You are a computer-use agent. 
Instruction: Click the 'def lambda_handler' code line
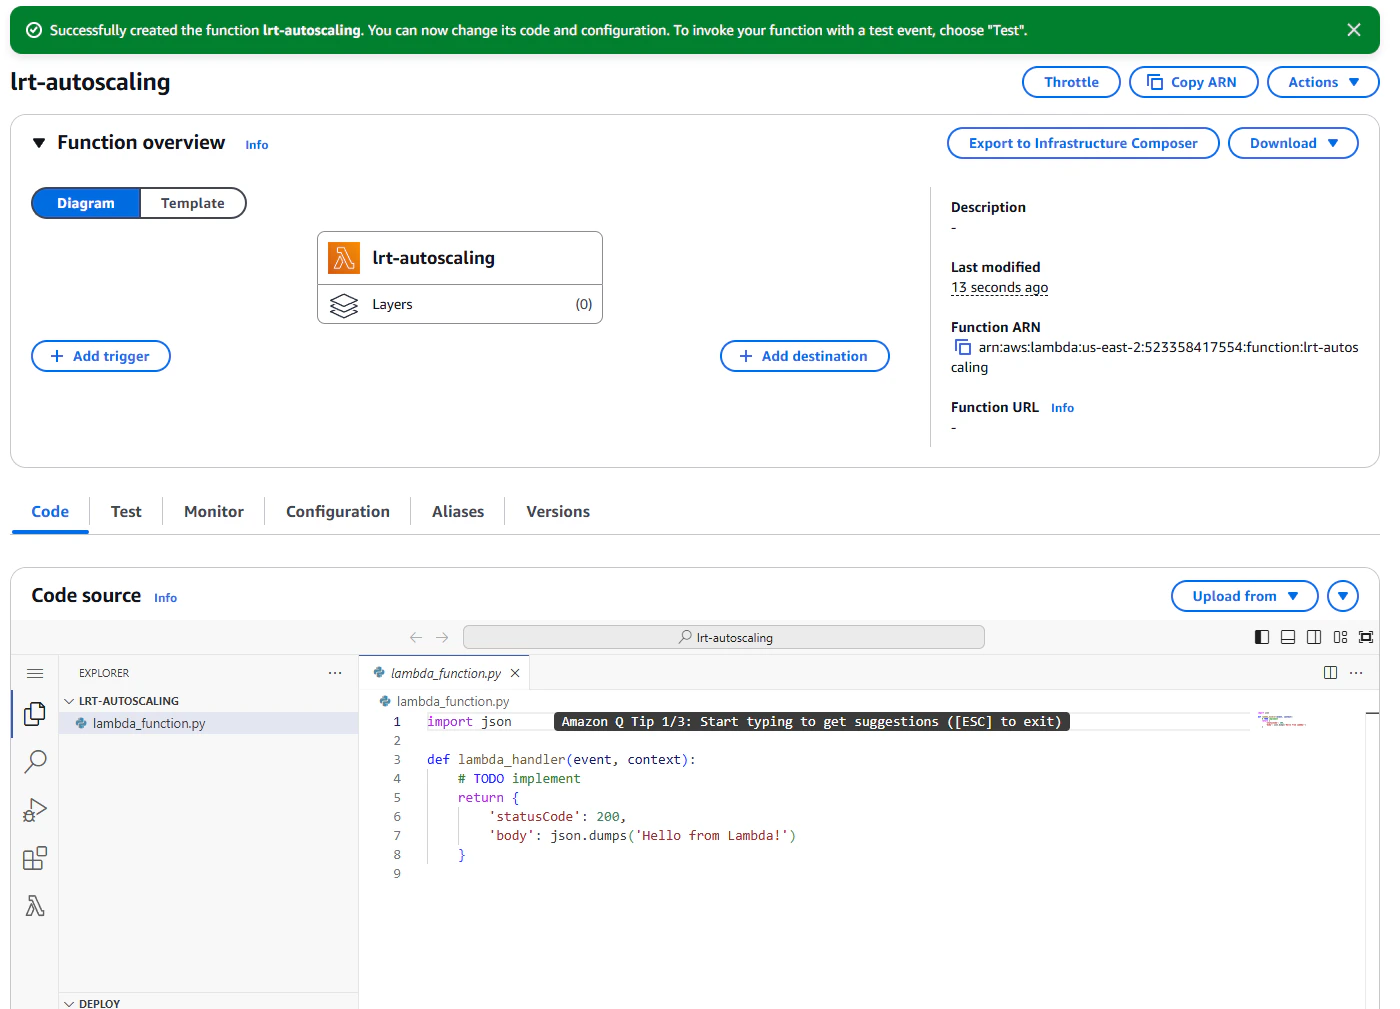tap(561, 760)
